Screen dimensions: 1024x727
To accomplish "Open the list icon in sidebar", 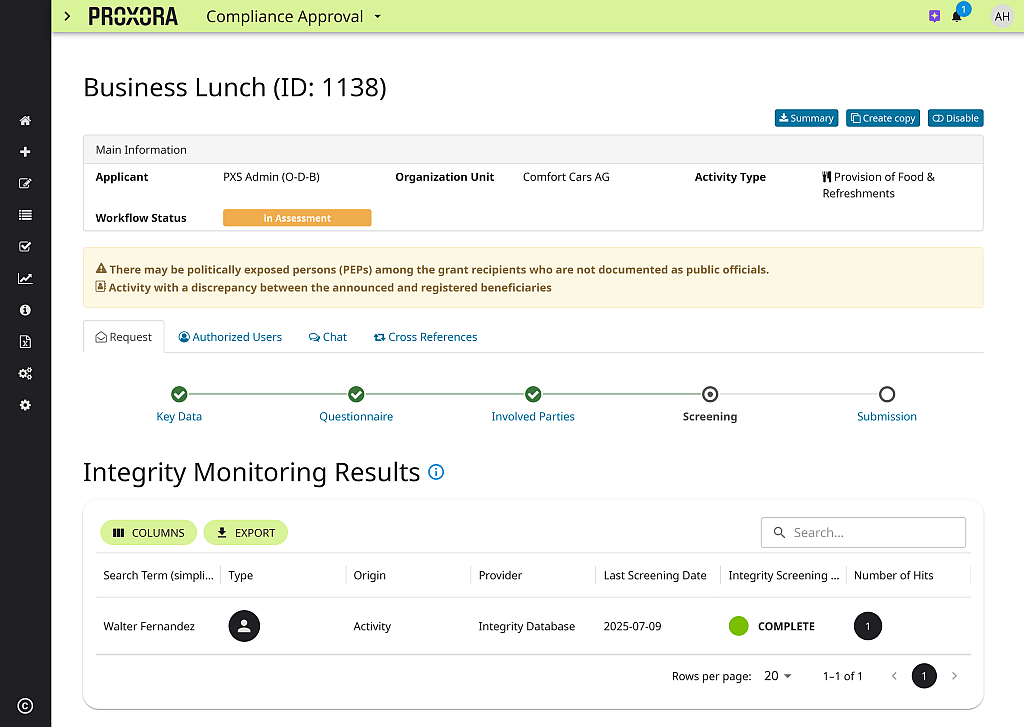I will pyautogui.click(x=25, y=215).
